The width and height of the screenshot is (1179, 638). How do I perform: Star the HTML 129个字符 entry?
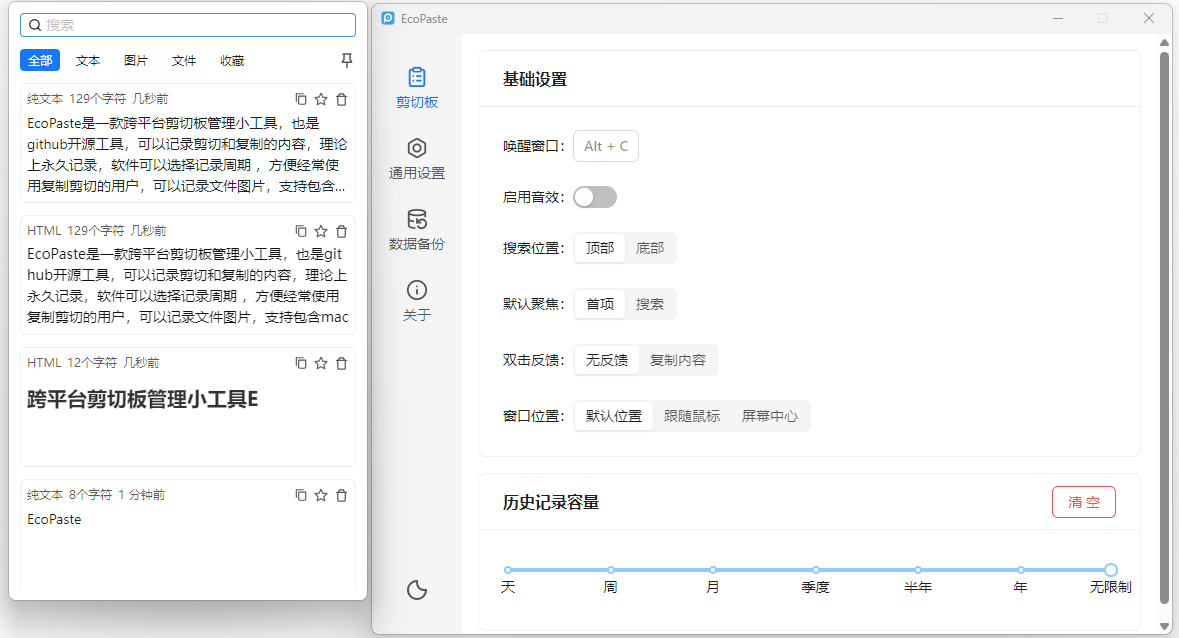click(321, 231)
